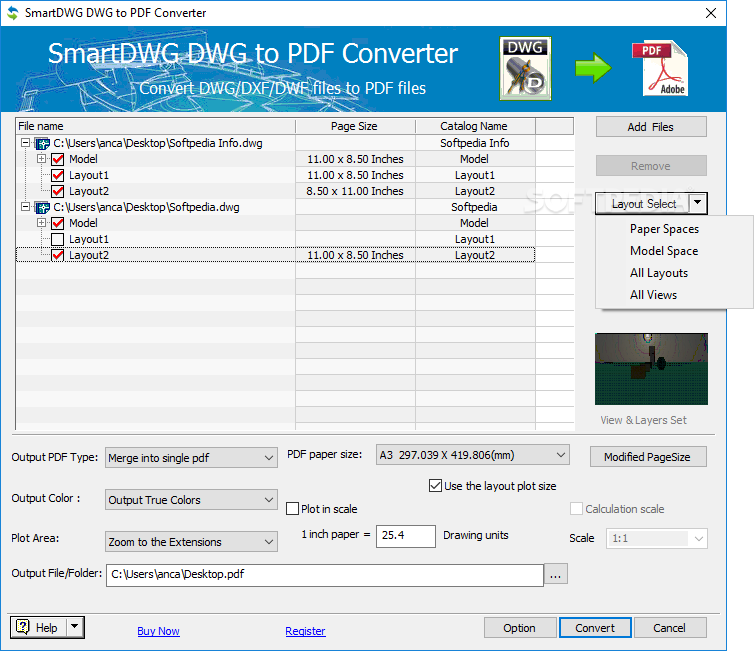Image resolution: width=754 pixels, height=651 pixels.
Task: Click the Cancel button
Action: coord(670,628)
